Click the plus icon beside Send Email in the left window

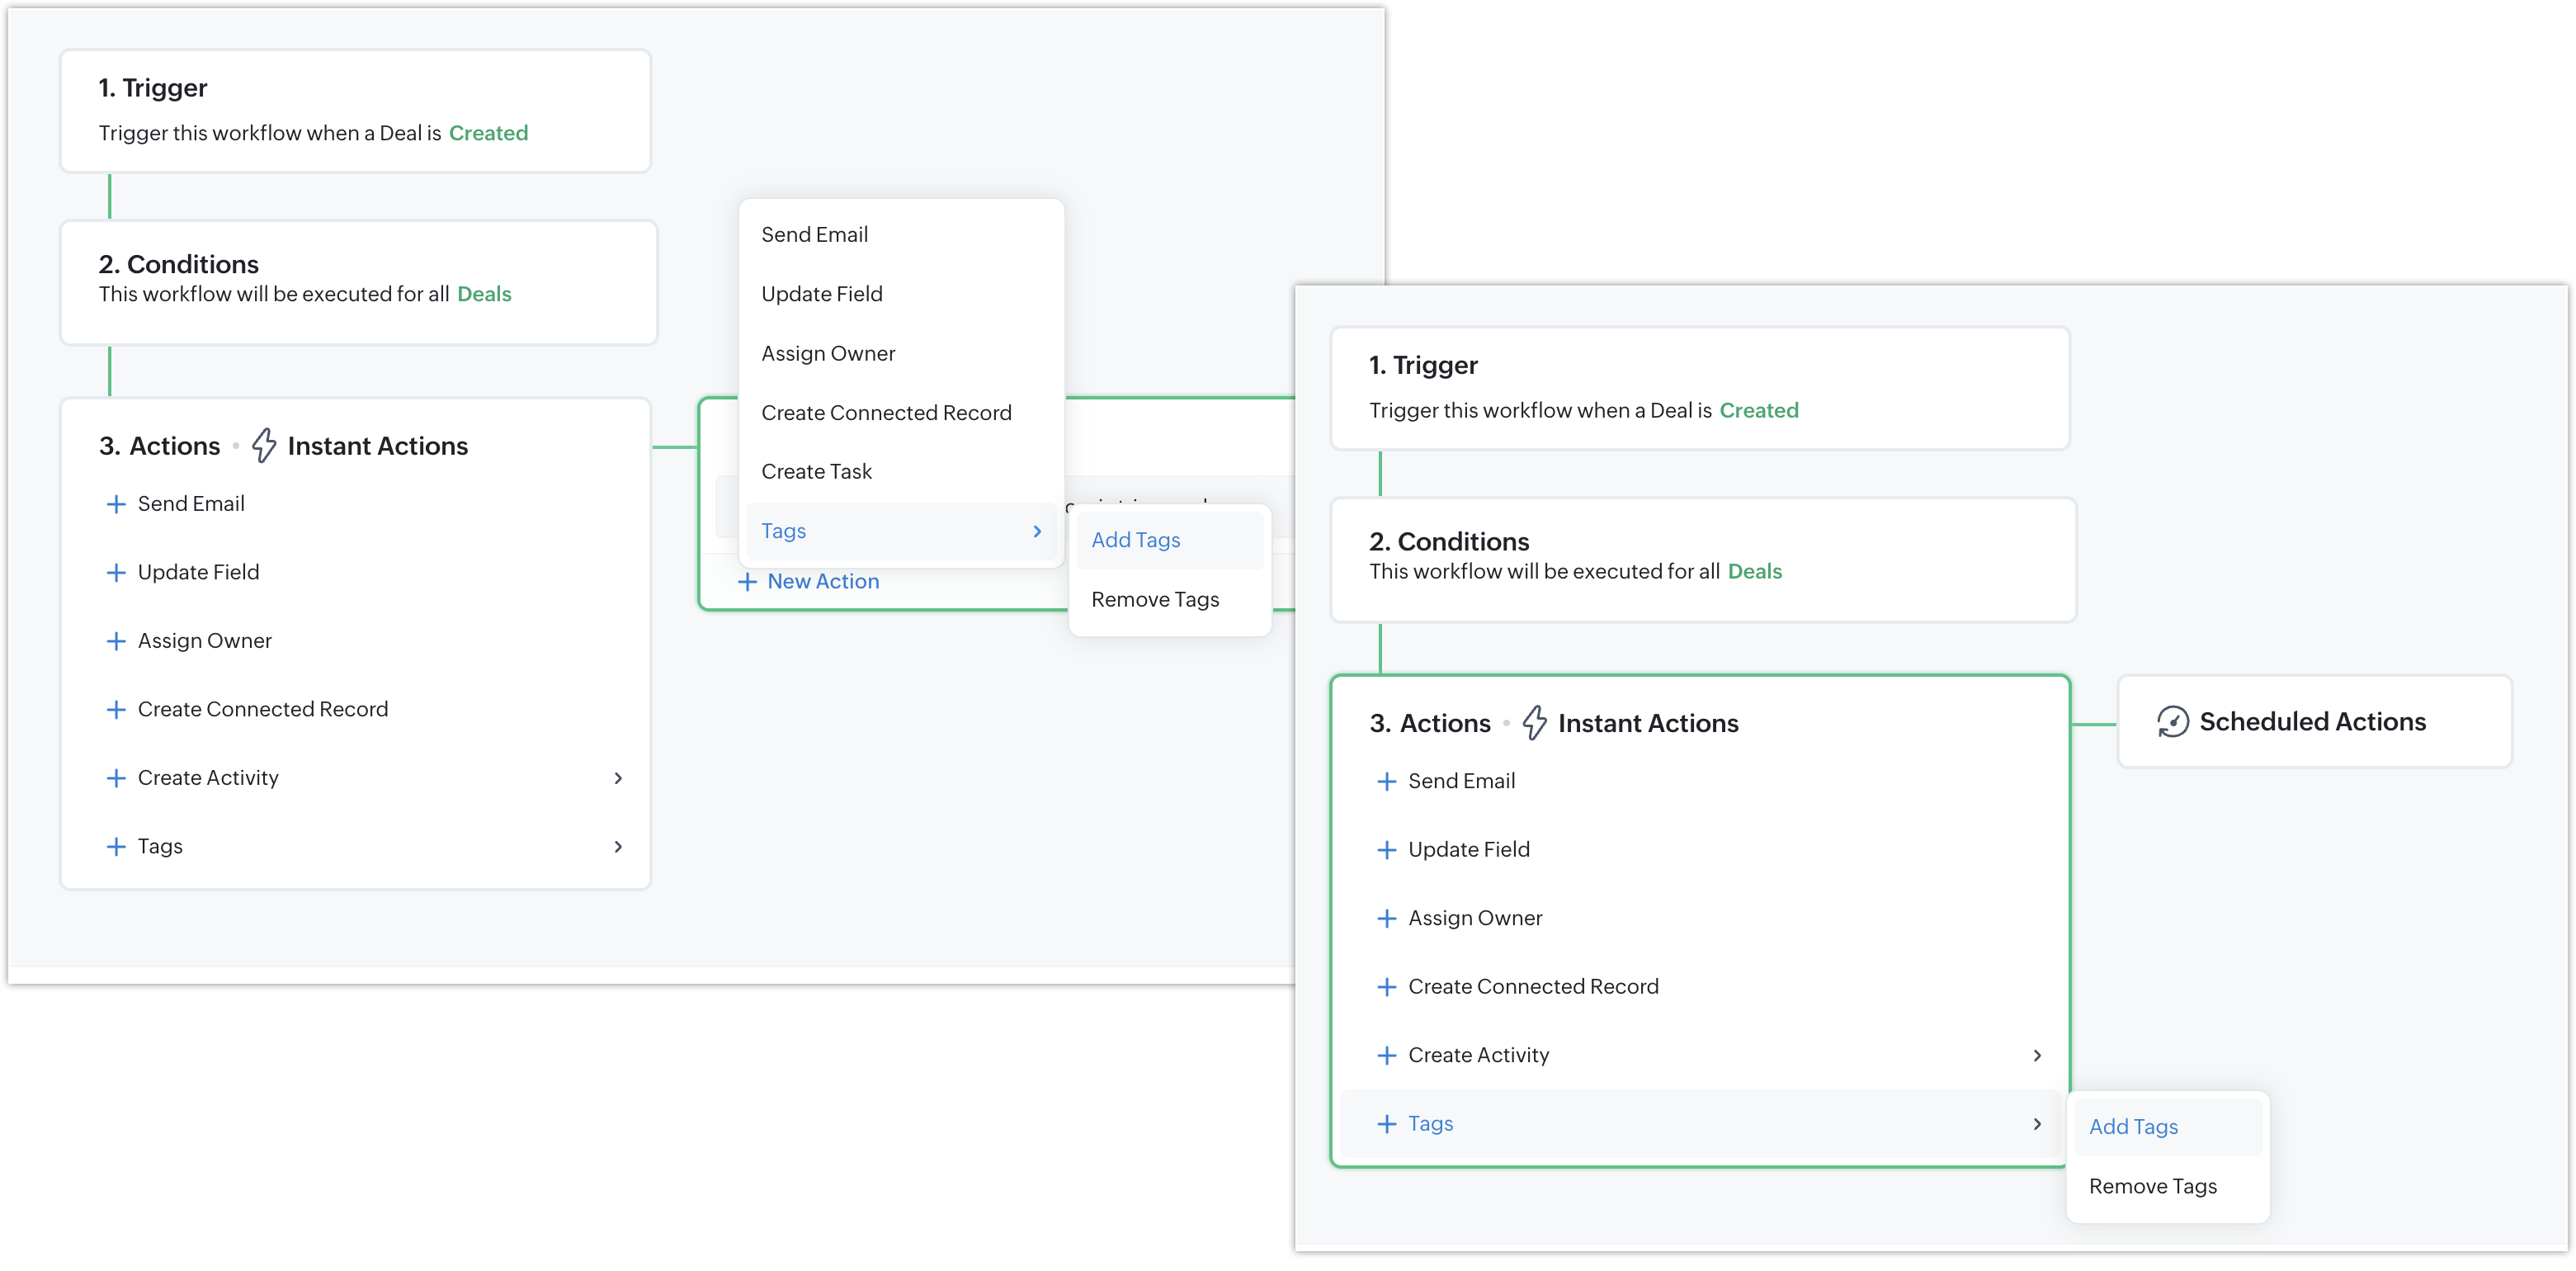coord(116,504)
